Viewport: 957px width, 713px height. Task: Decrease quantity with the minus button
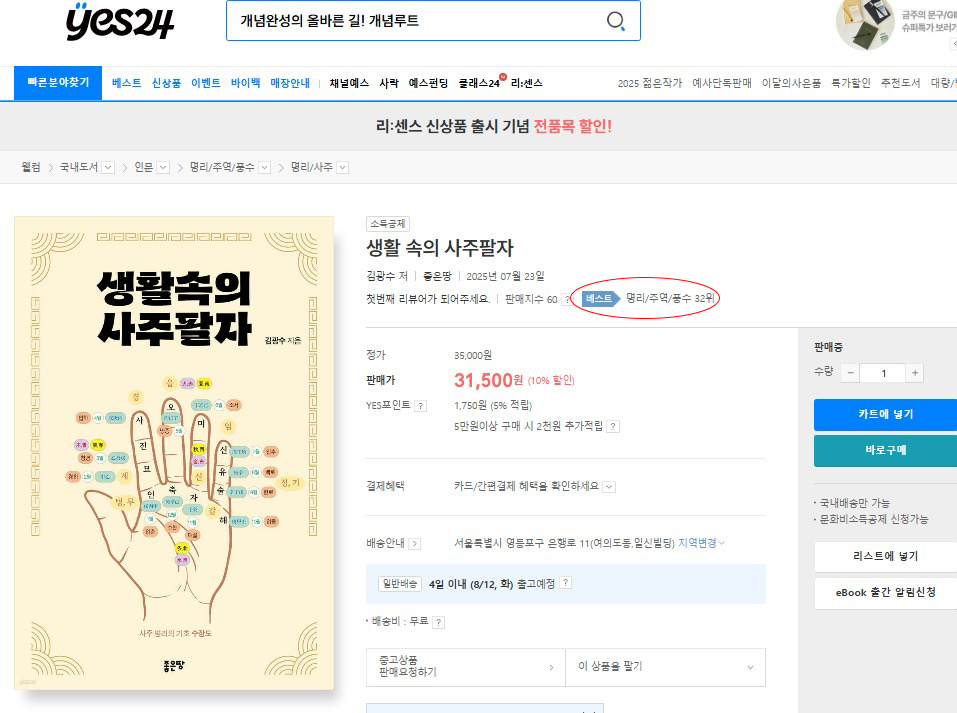(850, 373)
